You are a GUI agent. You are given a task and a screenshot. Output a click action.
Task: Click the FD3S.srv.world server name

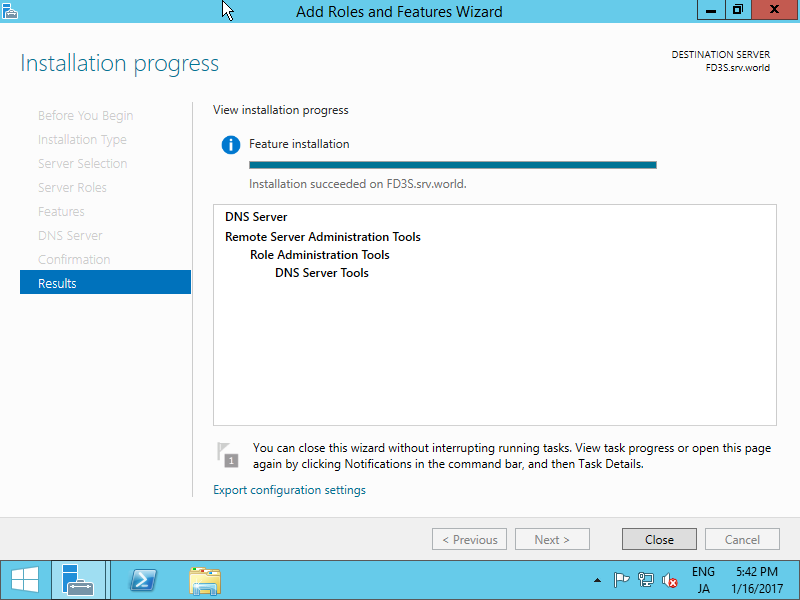coord(738,67)
